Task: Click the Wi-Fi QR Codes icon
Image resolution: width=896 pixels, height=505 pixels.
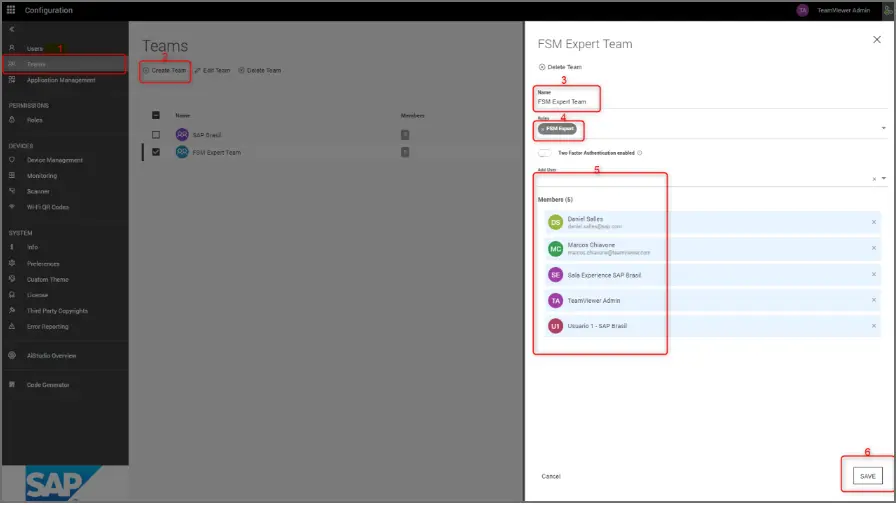Action: pyautogui.click(x=11, y=207)
